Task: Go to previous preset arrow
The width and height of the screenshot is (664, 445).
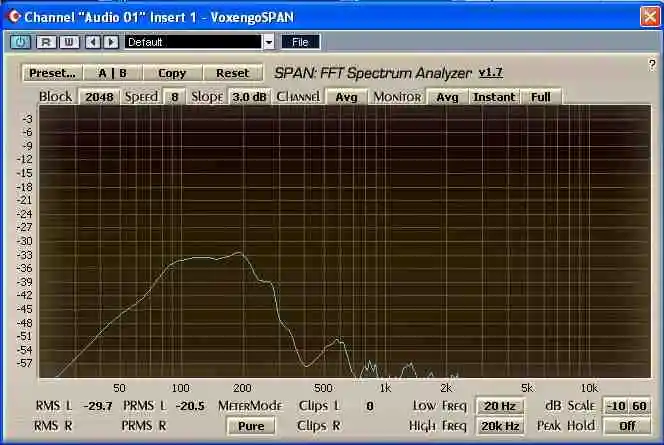Action: click(93, 42)
